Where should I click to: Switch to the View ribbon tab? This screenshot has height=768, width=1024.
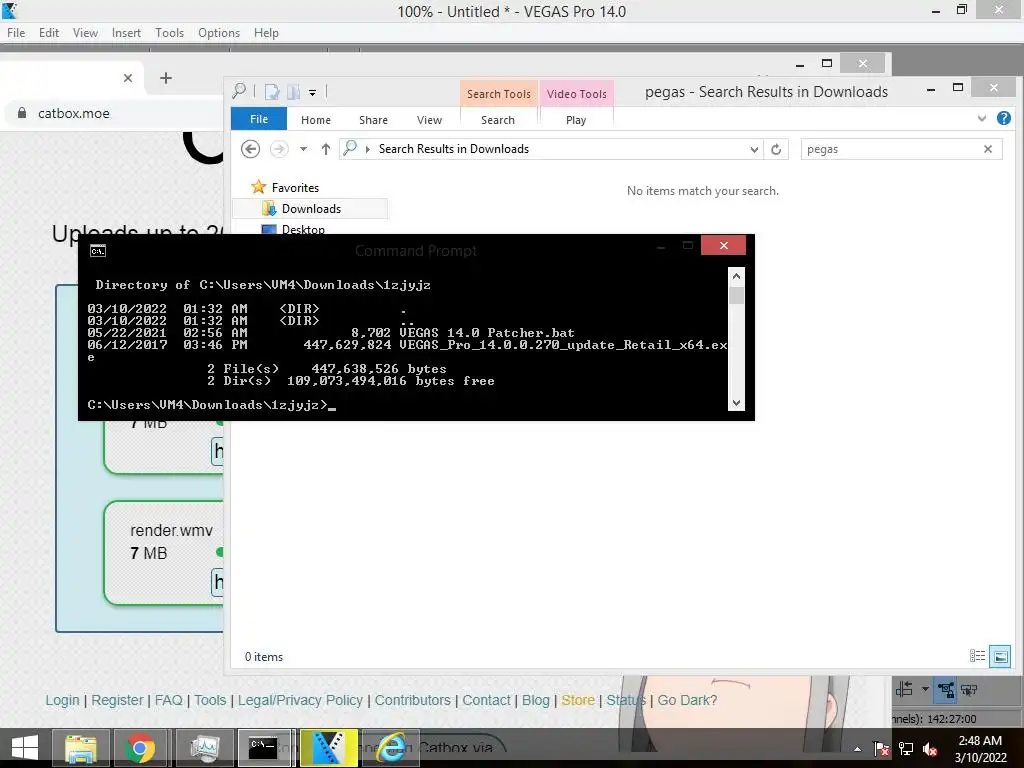[430, 120]
